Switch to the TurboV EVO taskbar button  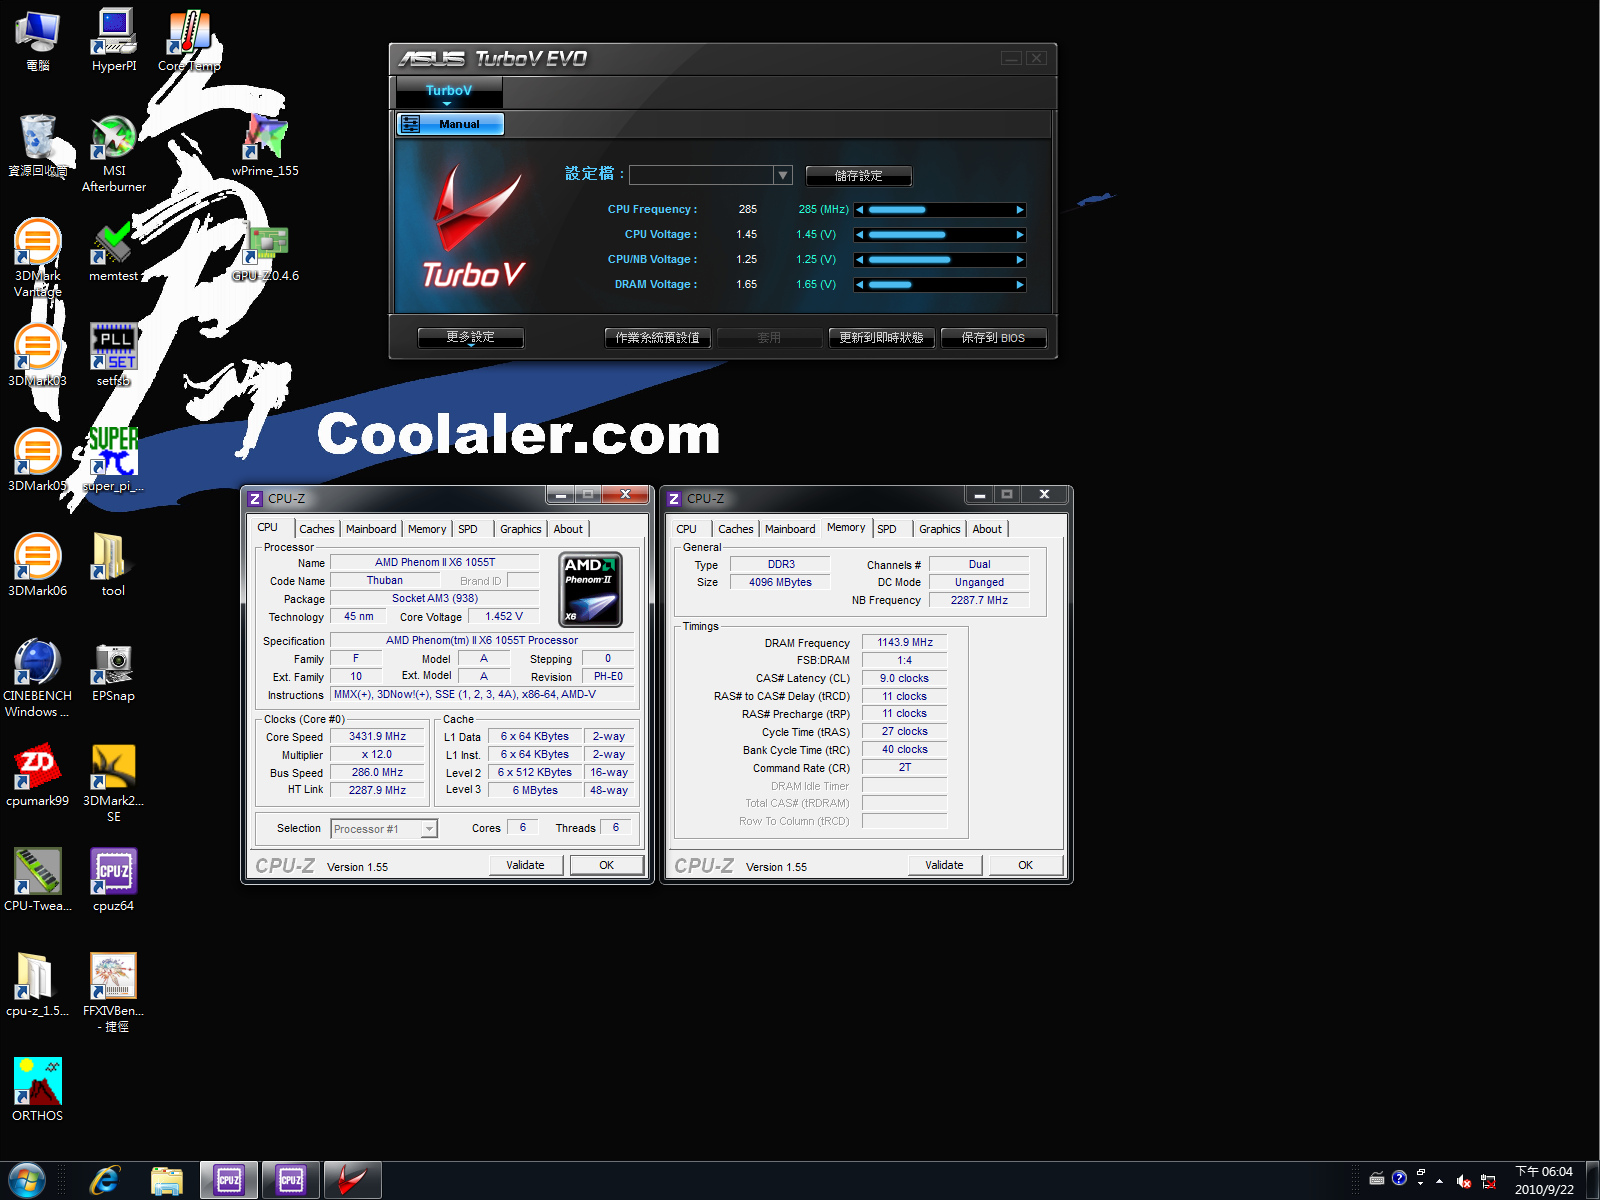[x=353, y=1181]
